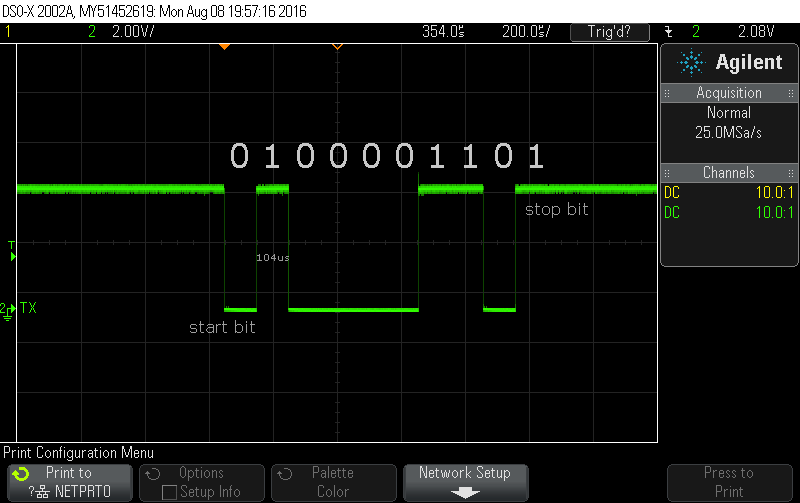This screenshot has width=800, height=503.
Task: Open the Acquisition panel header
Action: 729,93
